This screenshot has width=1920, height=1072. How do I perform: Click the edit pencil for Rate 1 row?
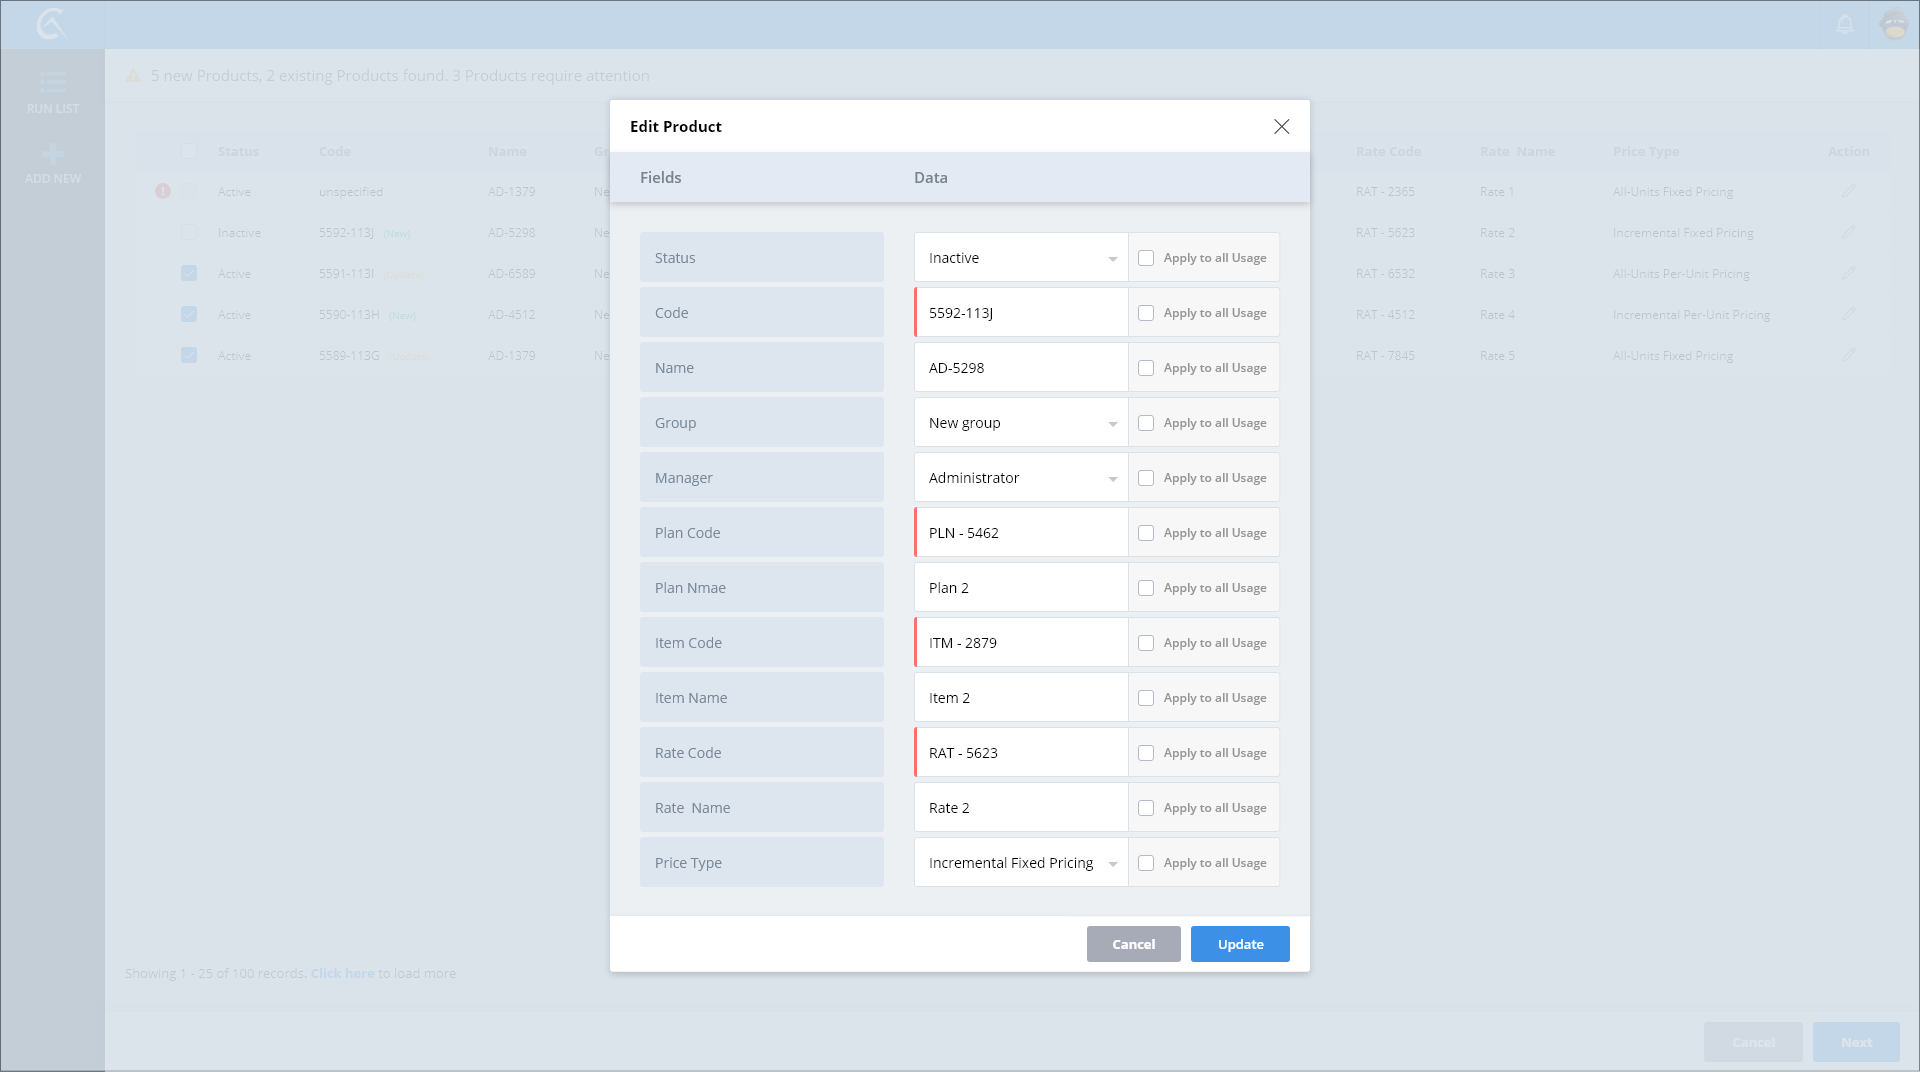(x=1848, y=191)
